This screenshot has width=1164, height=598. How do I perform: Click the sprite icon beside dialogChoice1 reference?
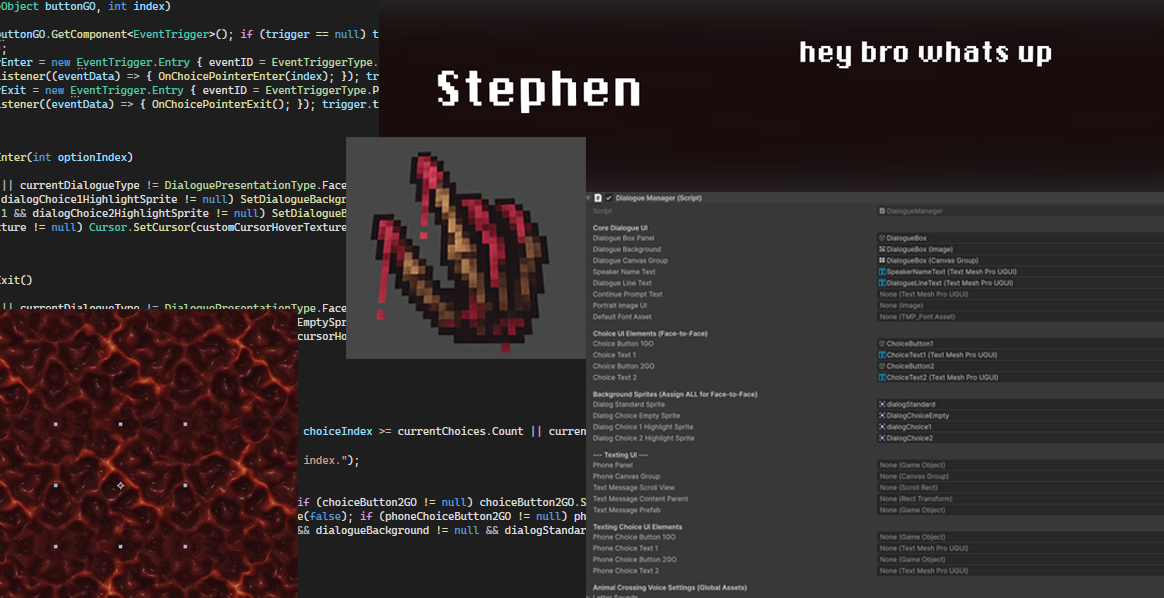click(884, 426)
